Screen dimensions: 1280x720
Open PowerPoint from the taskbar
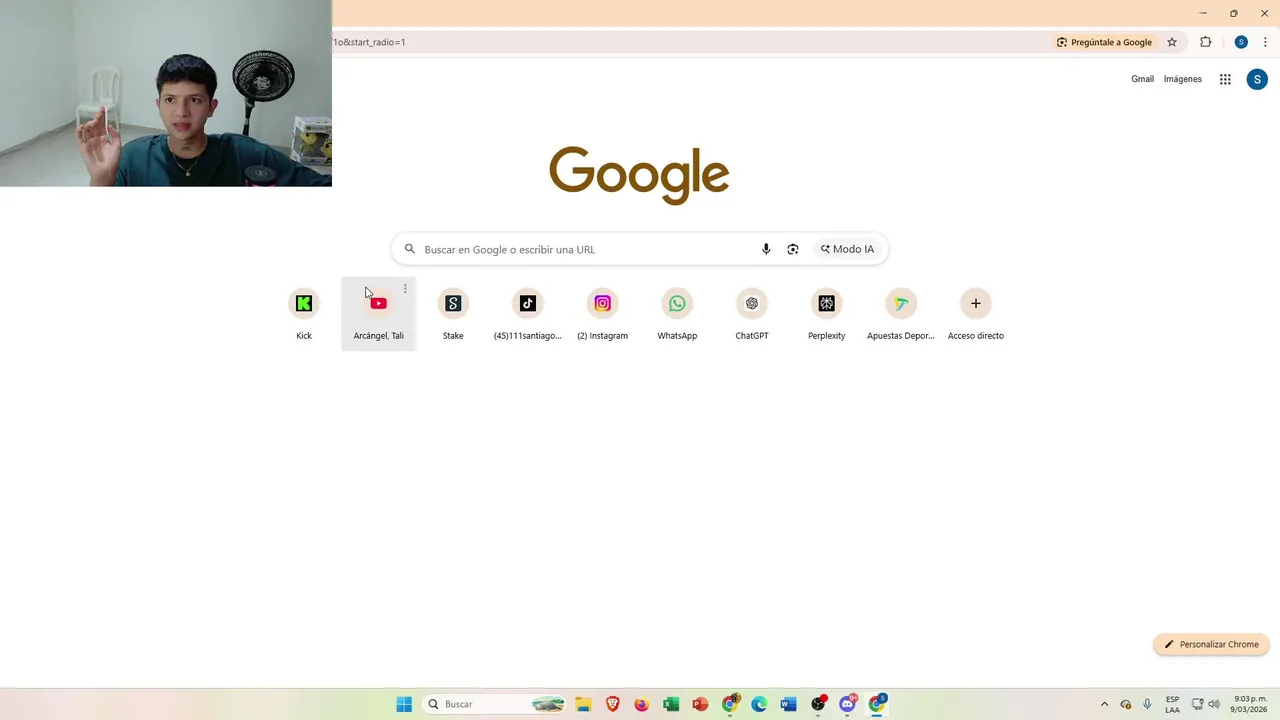tap(700, 704)
